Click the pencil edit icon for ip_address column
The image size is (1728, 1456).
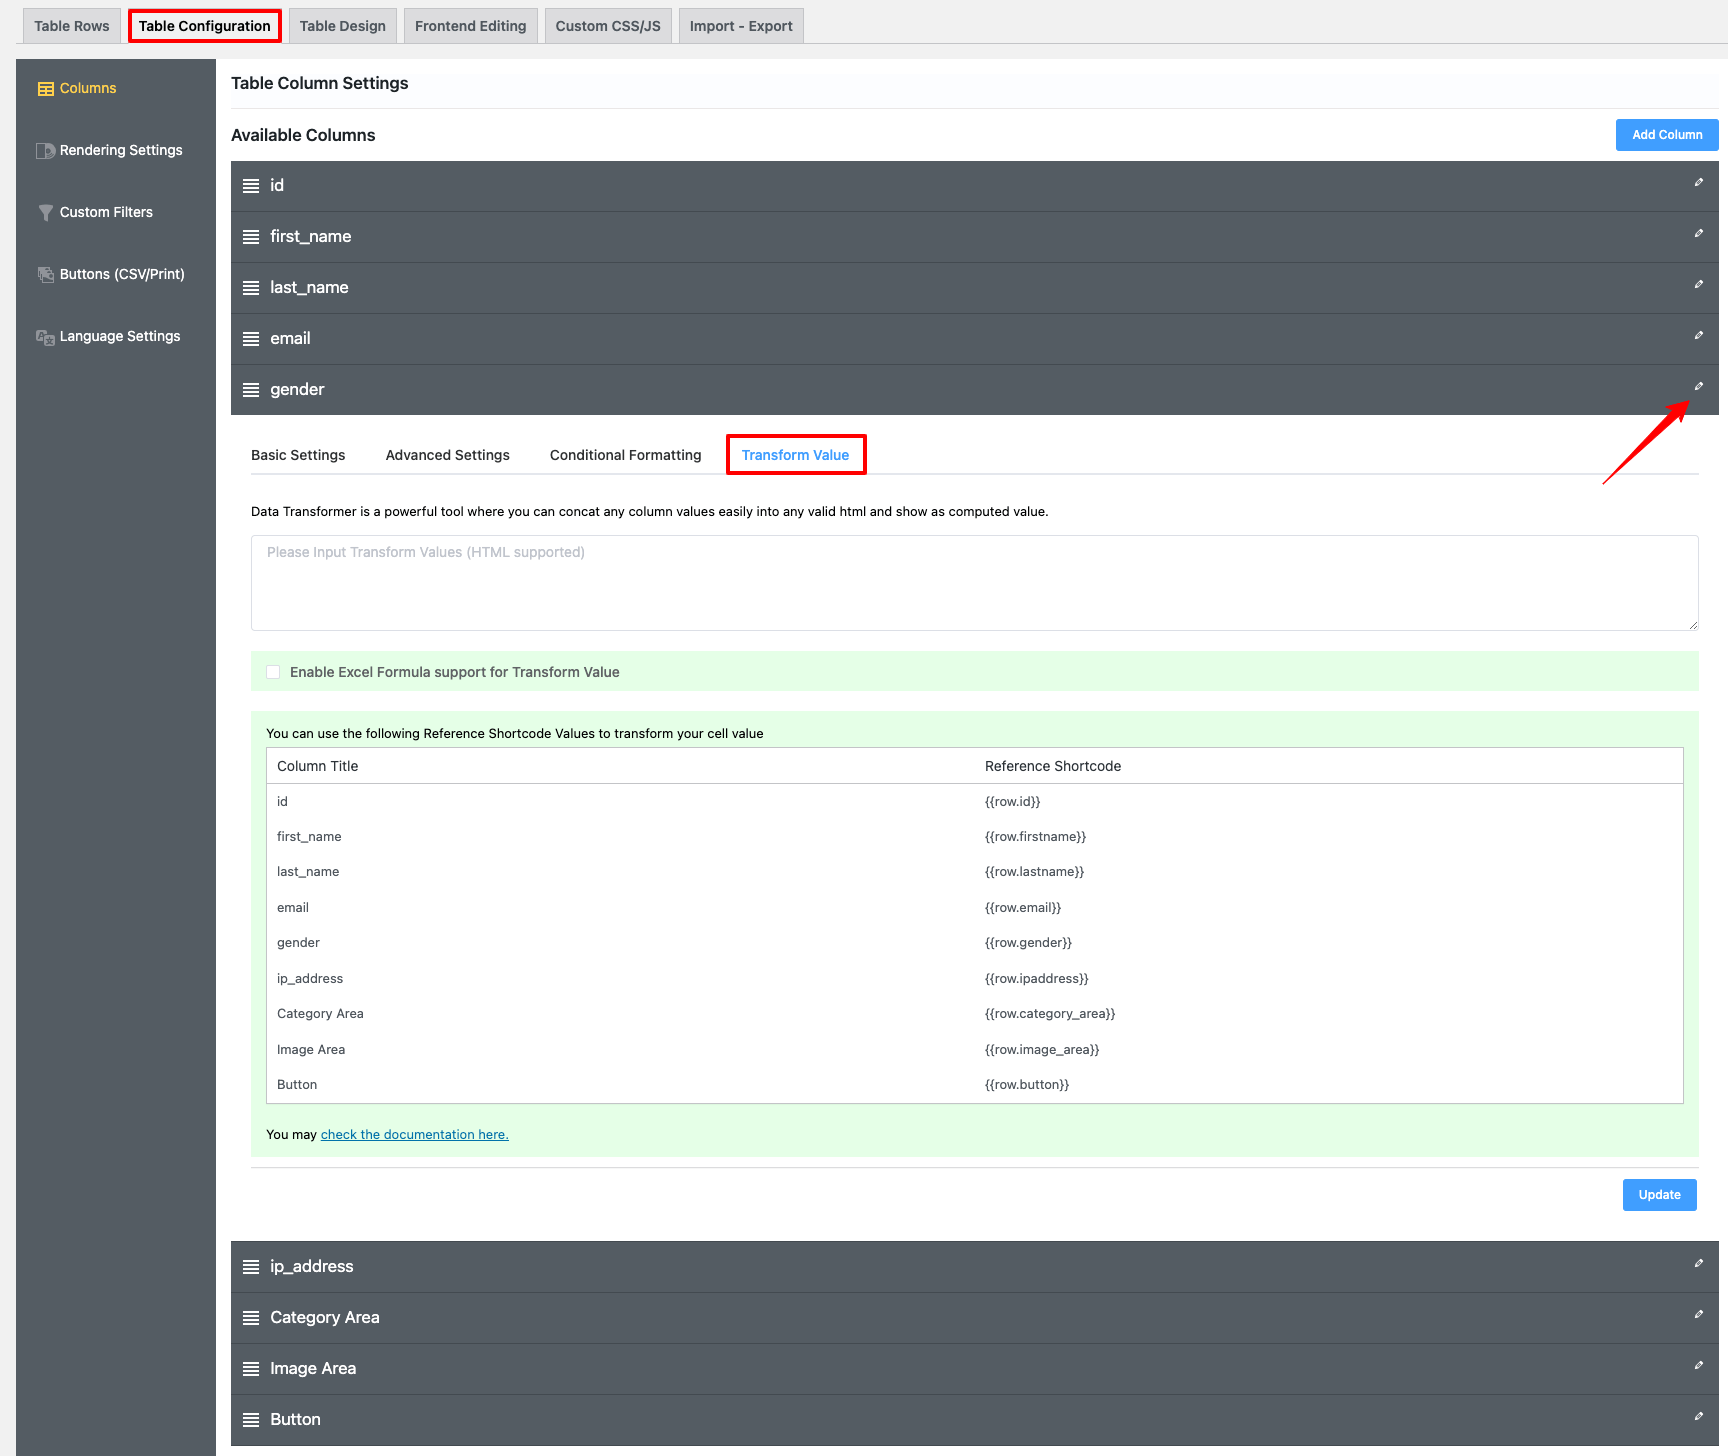1698,1263
